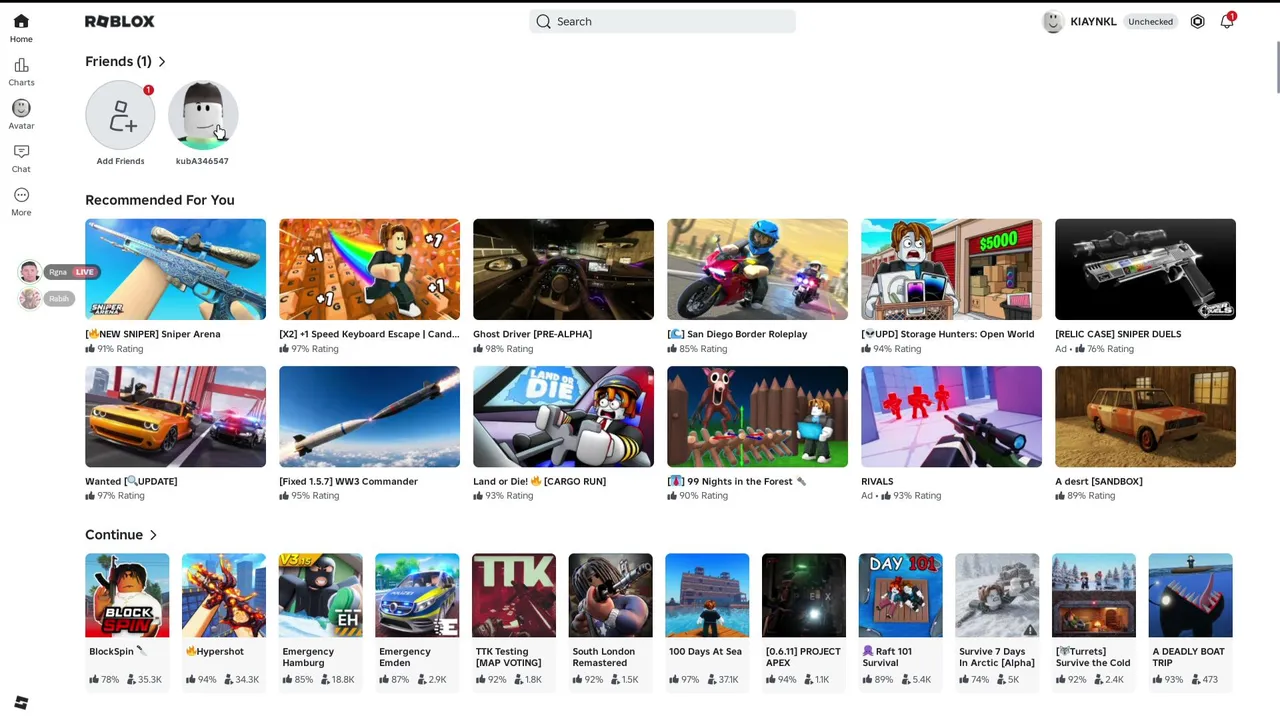Expand the Continue section chevron

pyautogui.click(x=153, y=535)
